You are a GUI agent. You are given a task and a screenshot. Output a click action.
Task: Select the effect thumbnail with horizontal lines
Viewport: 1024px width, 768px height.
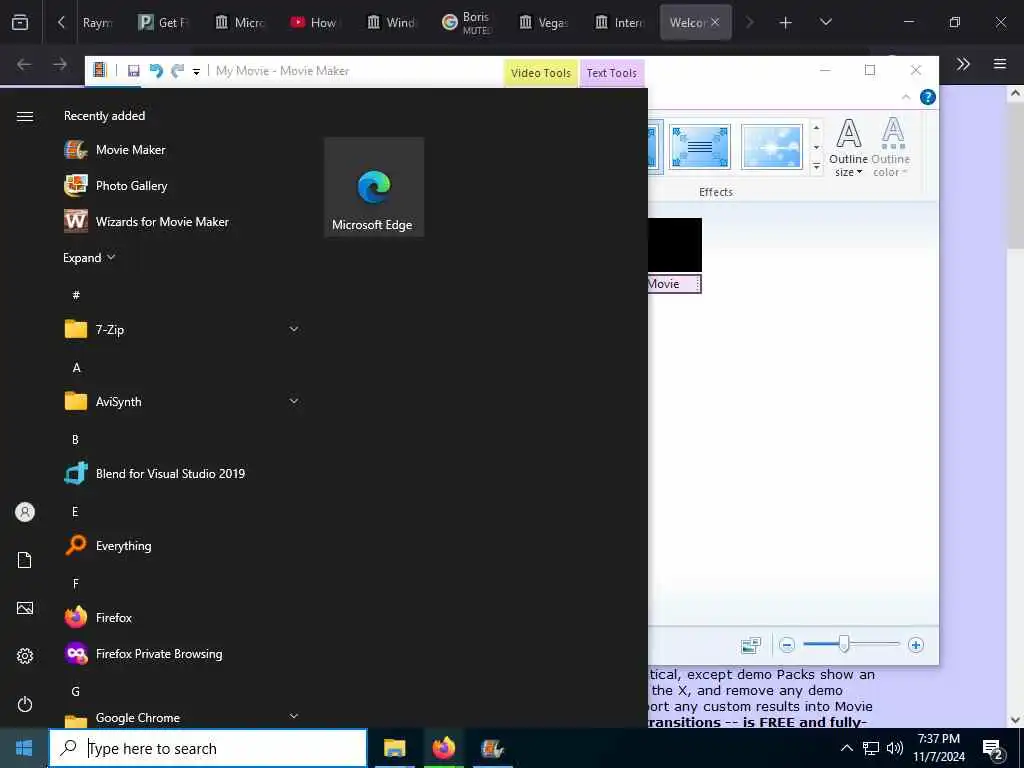click(699, 146)
